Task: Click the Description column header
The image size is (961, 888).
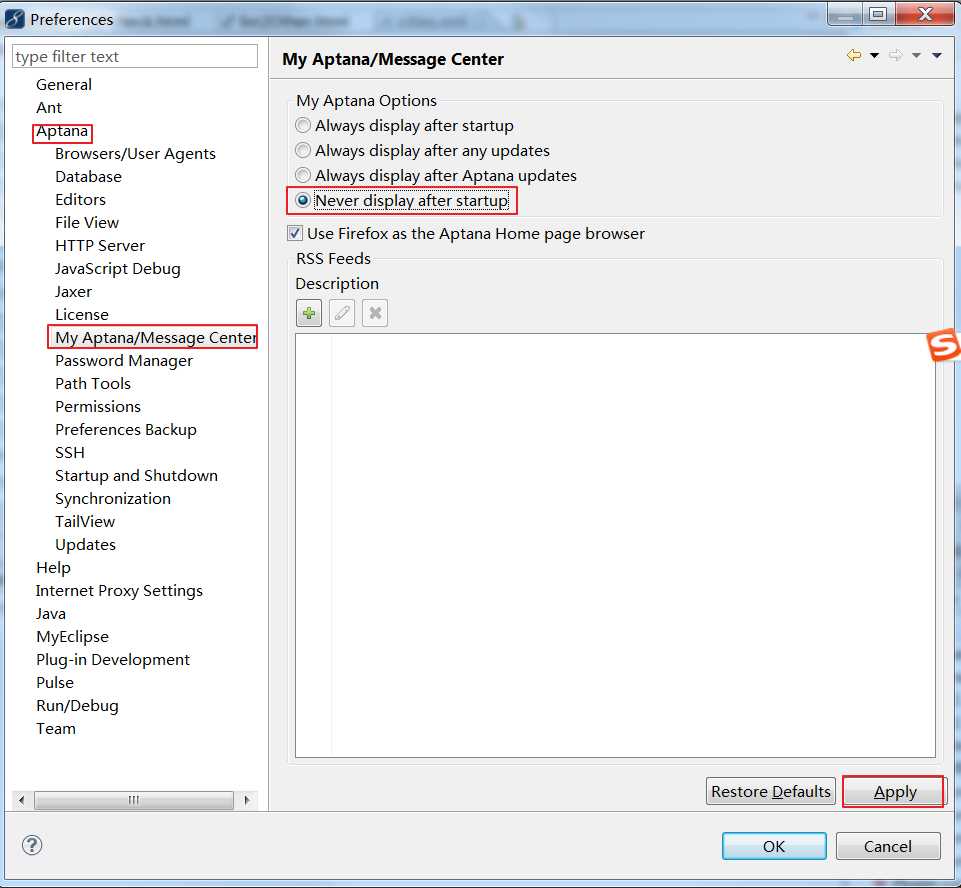Action: tap(337, 284)
